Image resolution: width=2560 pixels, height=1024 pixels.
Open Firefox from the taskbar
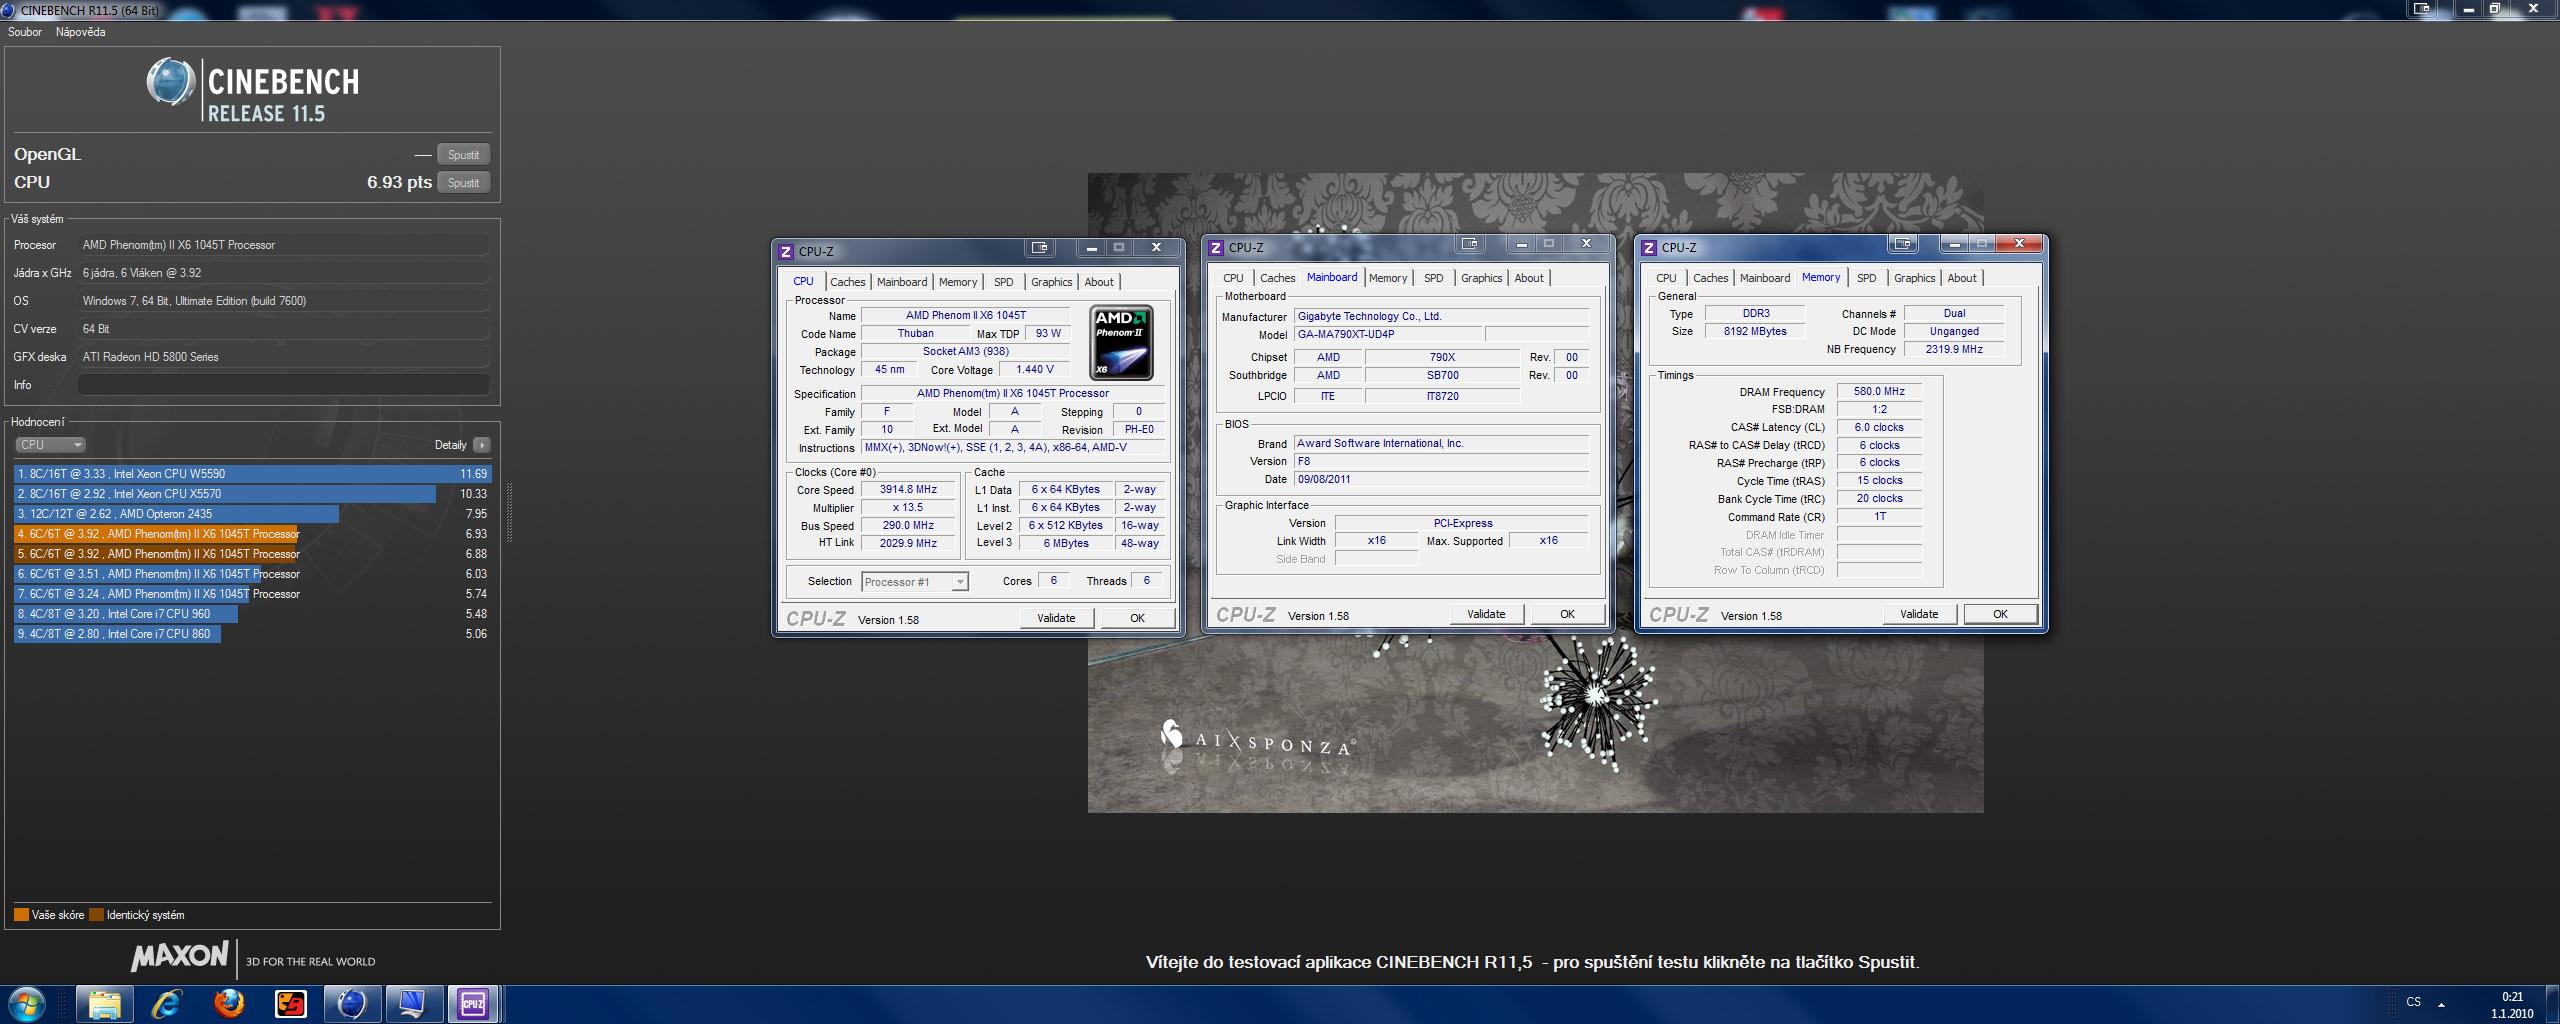pos(229,1003)
